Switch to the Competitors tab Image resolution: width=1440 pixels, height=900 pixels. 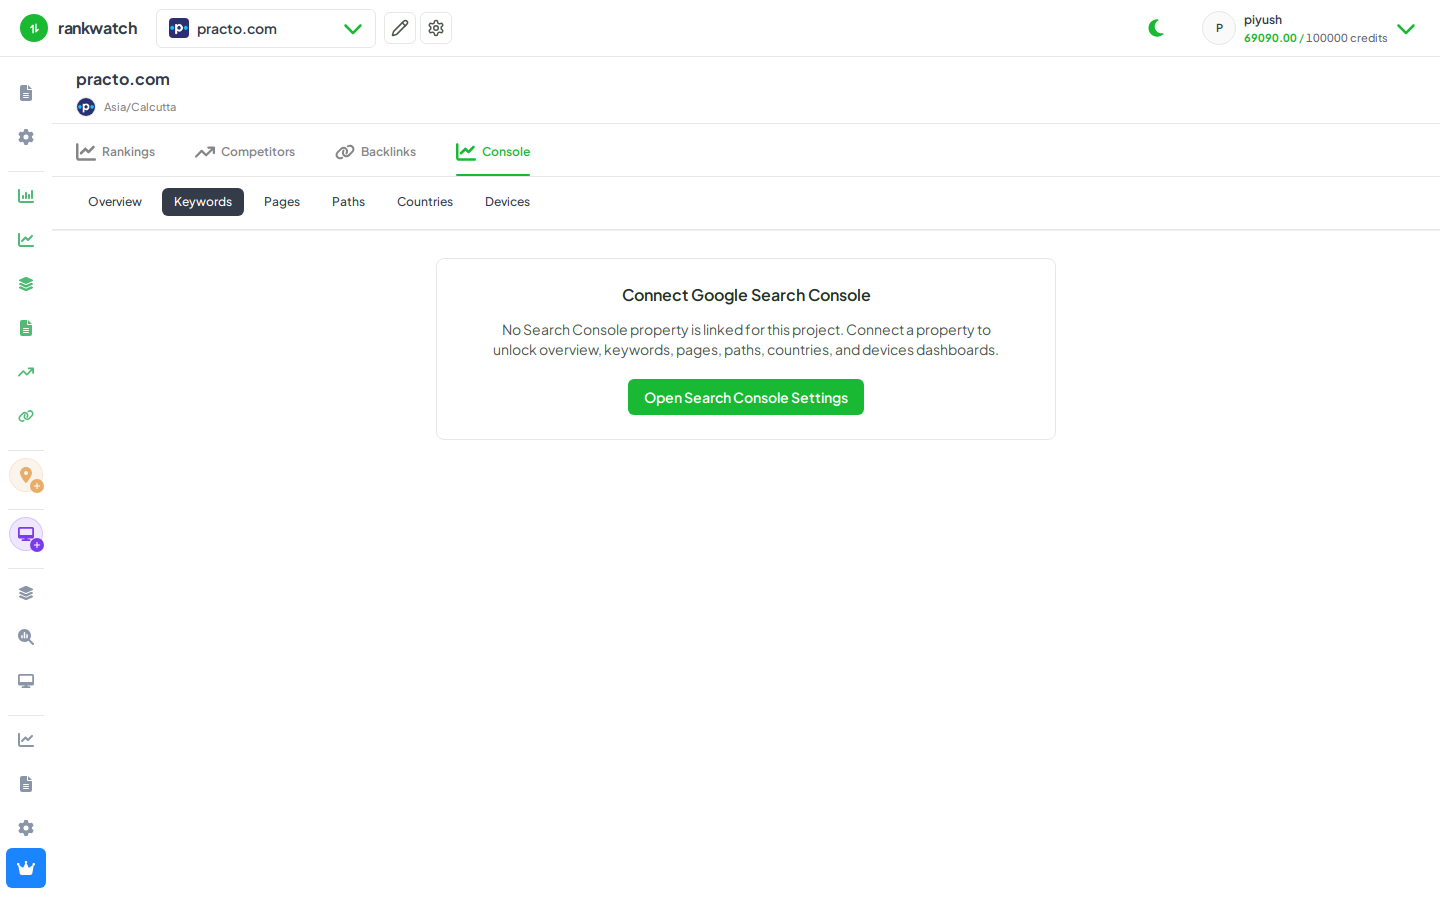tap(245, 152)
